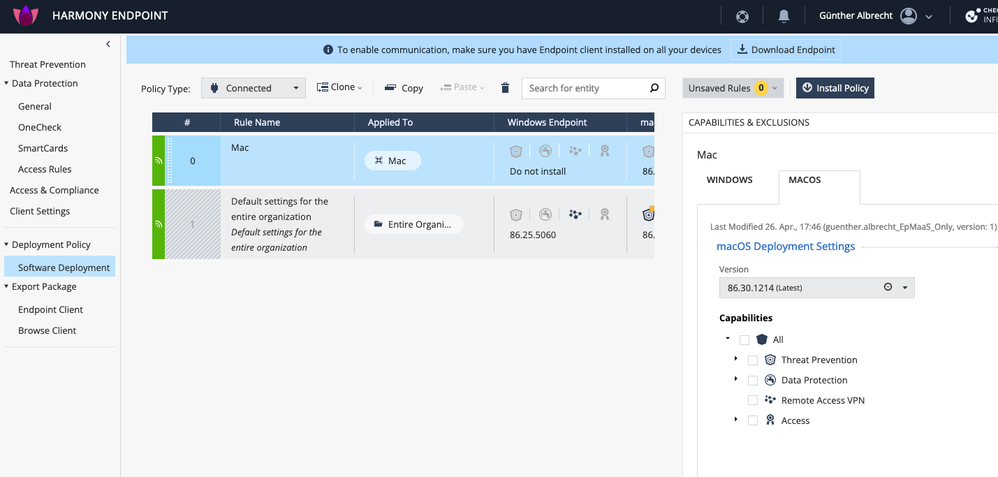The width and height of the screenshot is (998, 477).
Task: Collapse the left sidebar with the chevron
Action: 108,44
